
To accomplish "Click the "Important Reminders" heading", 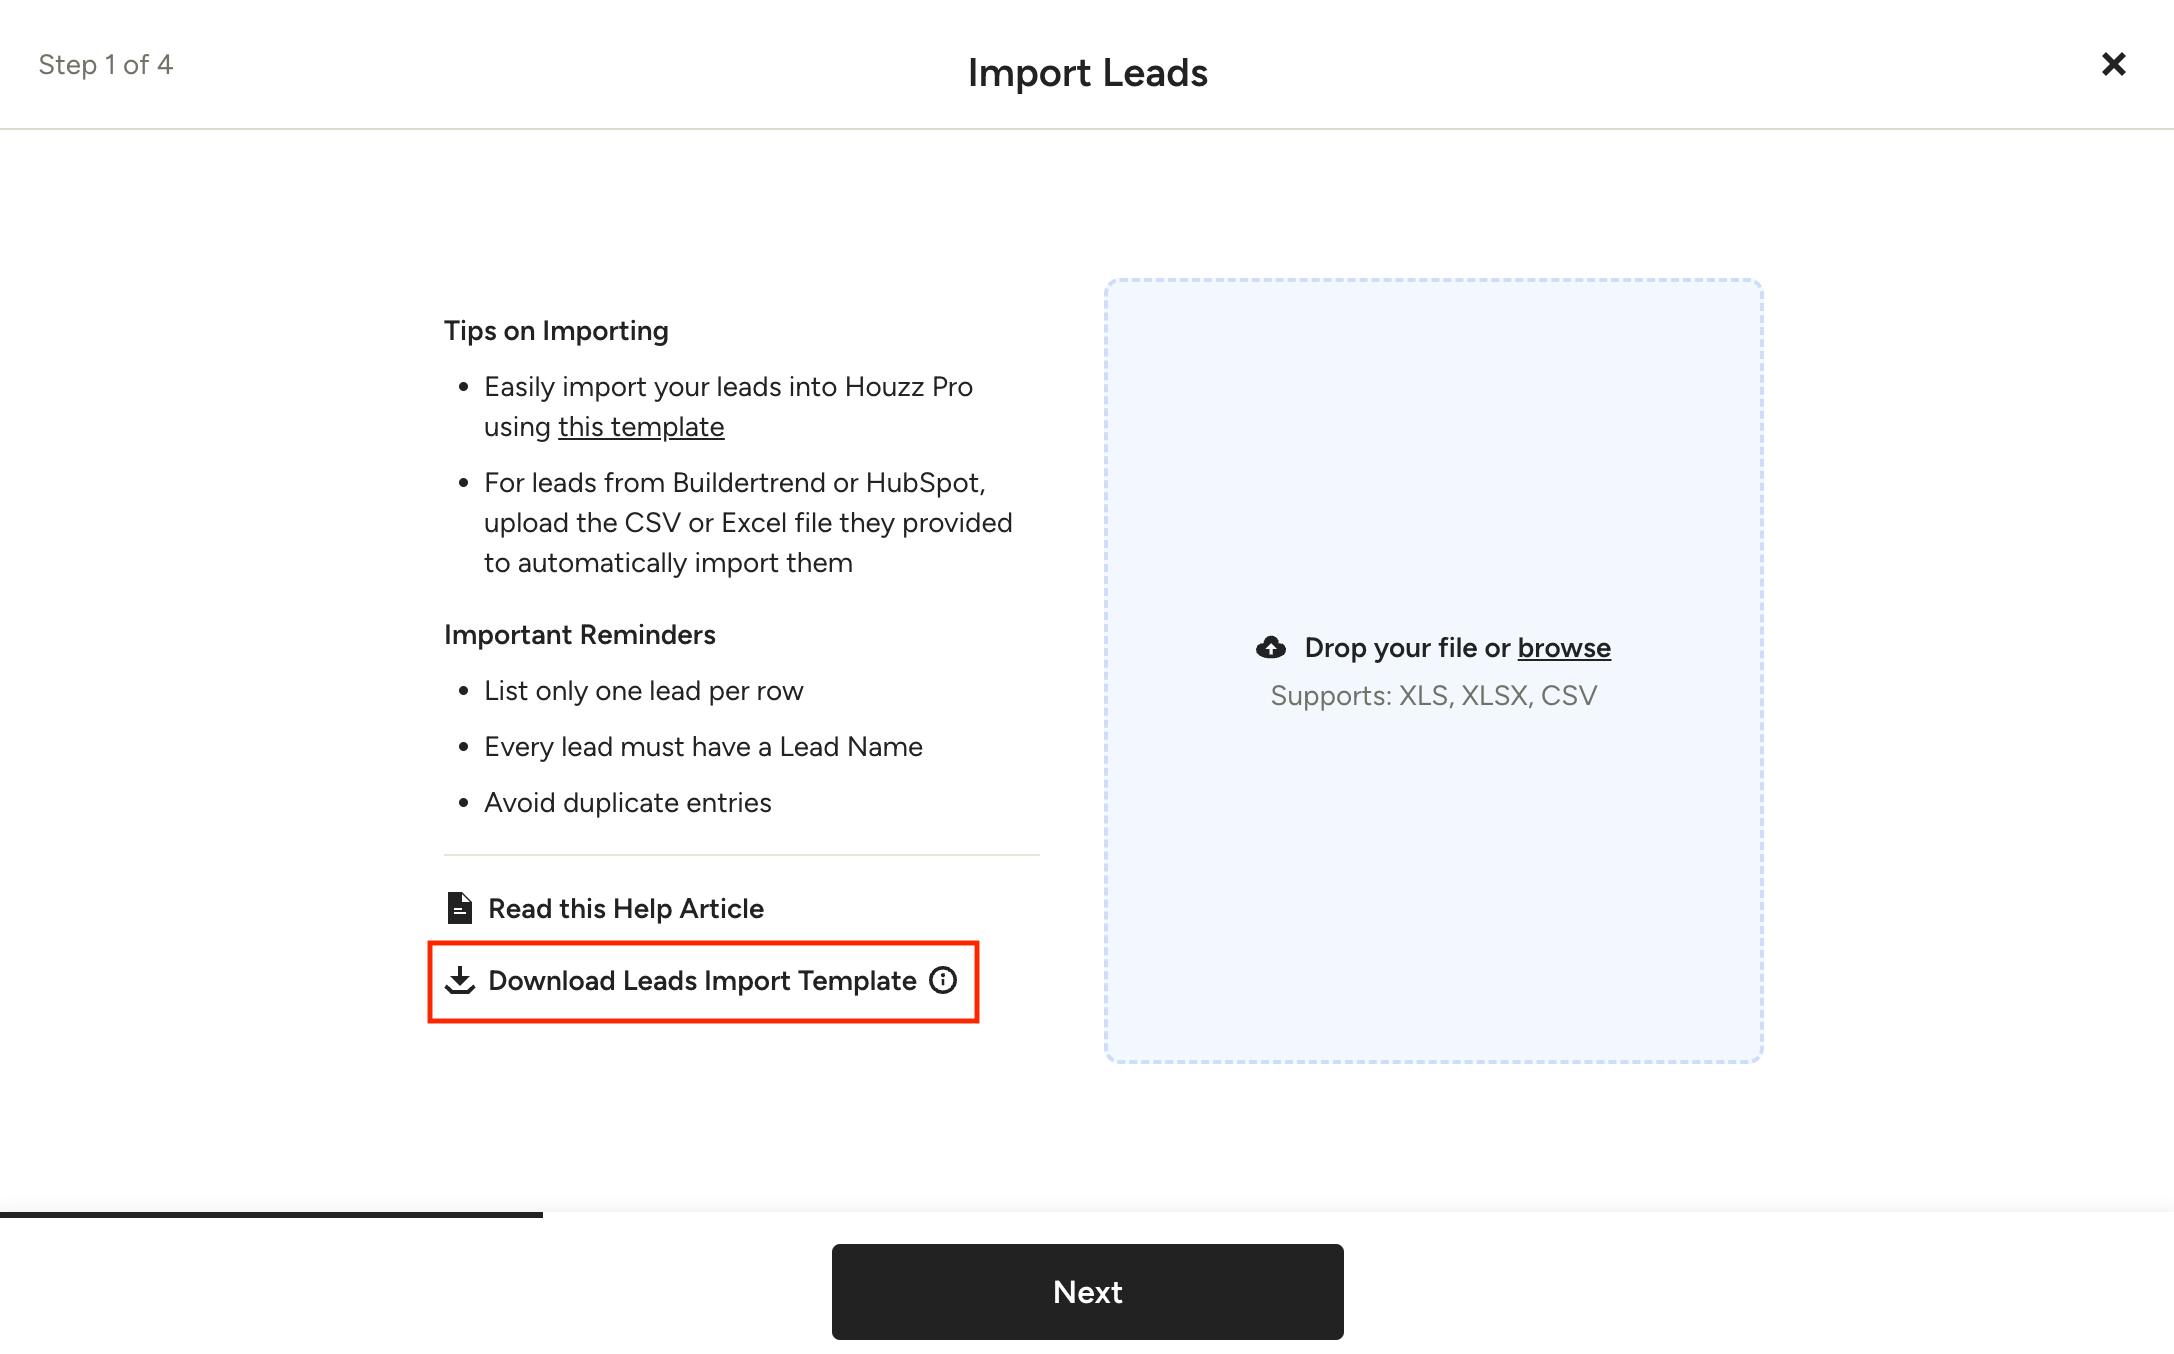I will [580, 635].
